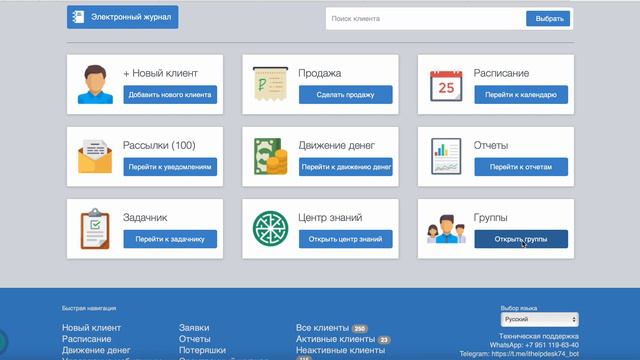The height and width of the screenshot is (360, 640).
Task: Click Открыть центр знаний button
Action: [x=345, y=239]
